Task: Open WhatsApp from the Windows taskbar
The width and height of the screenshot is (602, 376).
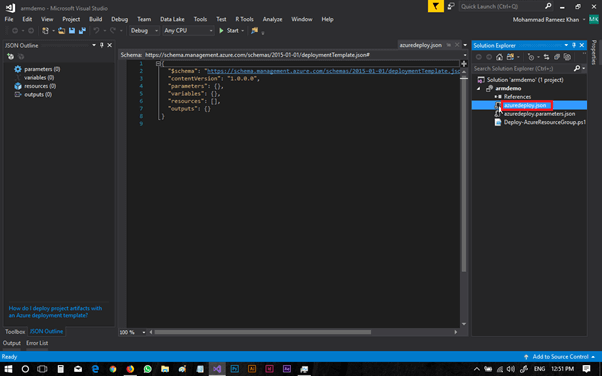Action: (x=147, y=369)
